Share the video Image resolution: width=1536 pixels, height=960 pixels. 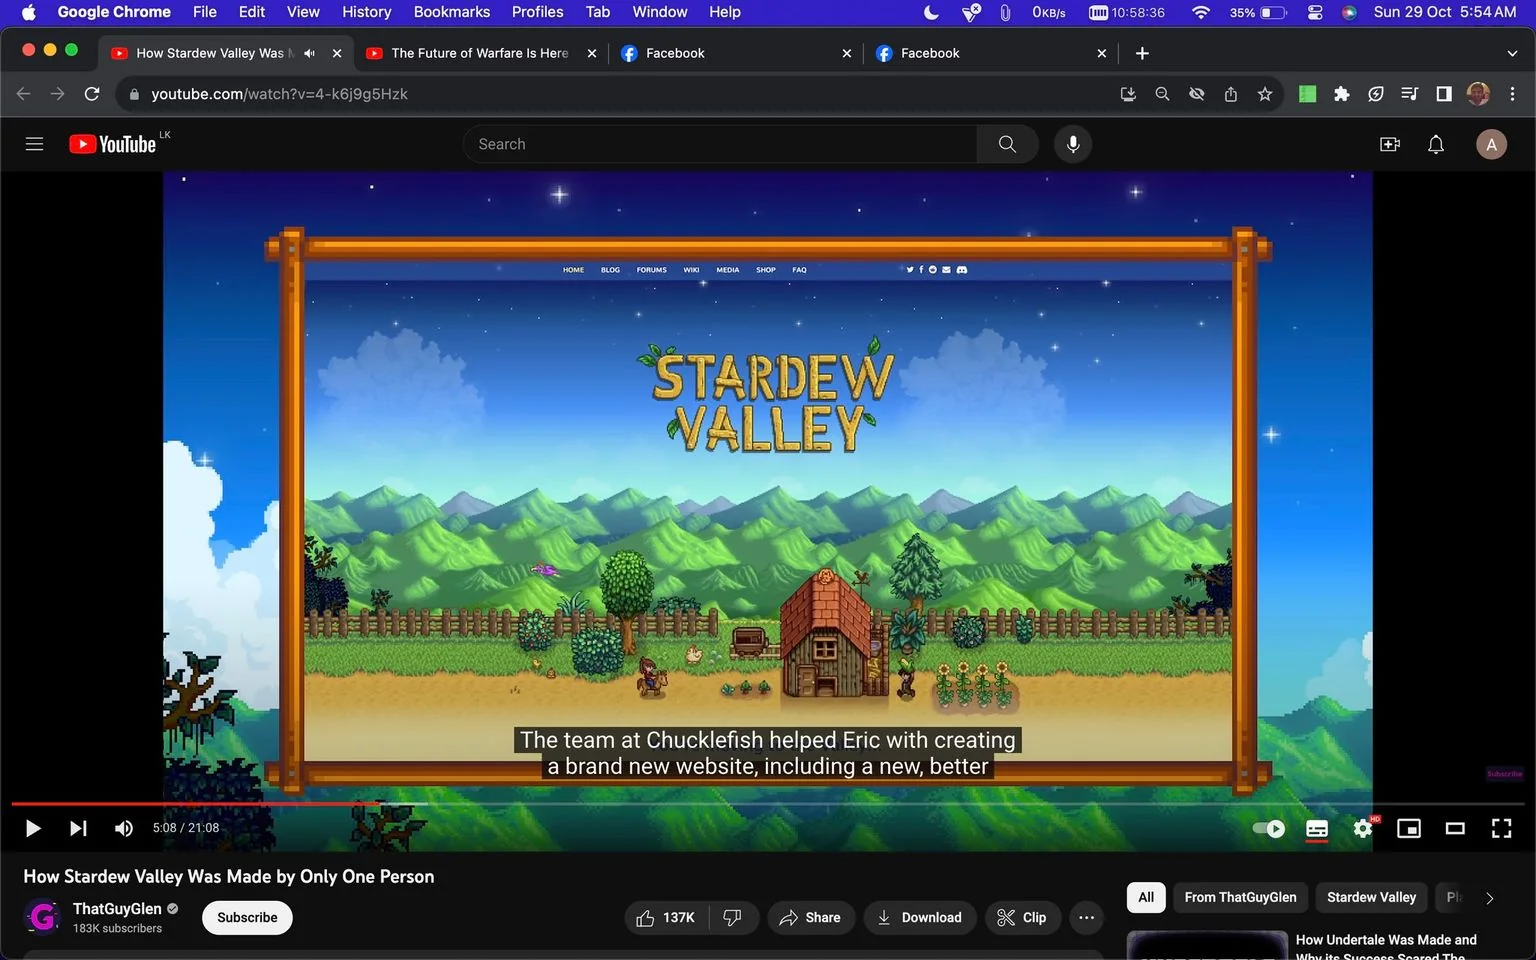coord(810,917)
